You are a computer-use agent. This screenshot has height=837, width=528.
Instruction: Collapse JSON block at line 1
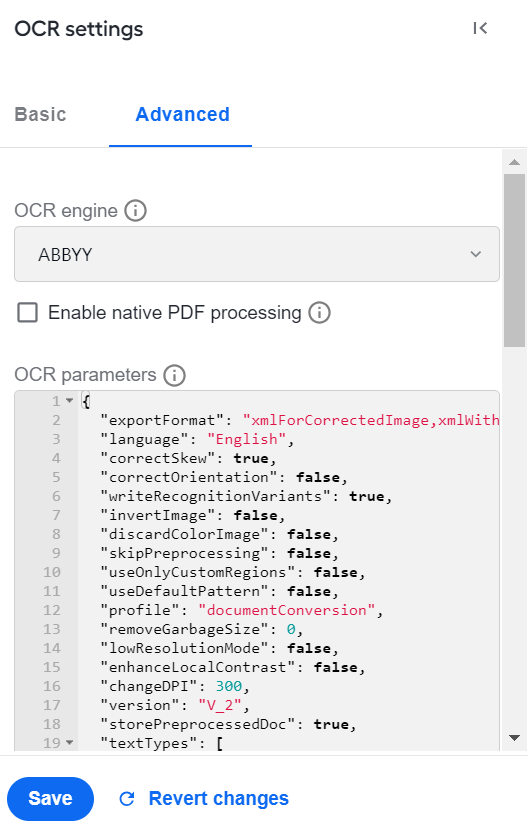coord(69,400)
